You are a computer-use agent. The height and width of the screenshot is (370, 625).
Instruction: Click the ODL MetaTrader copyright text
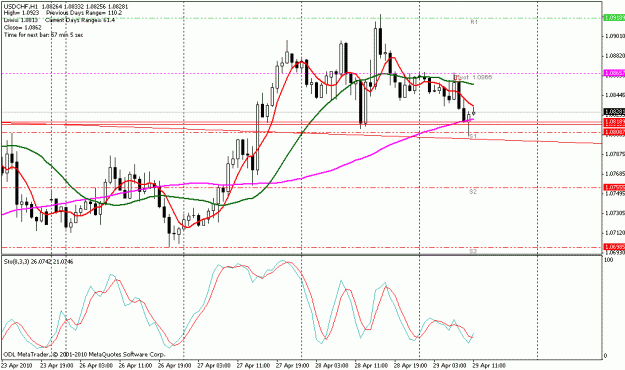(84, 354)
